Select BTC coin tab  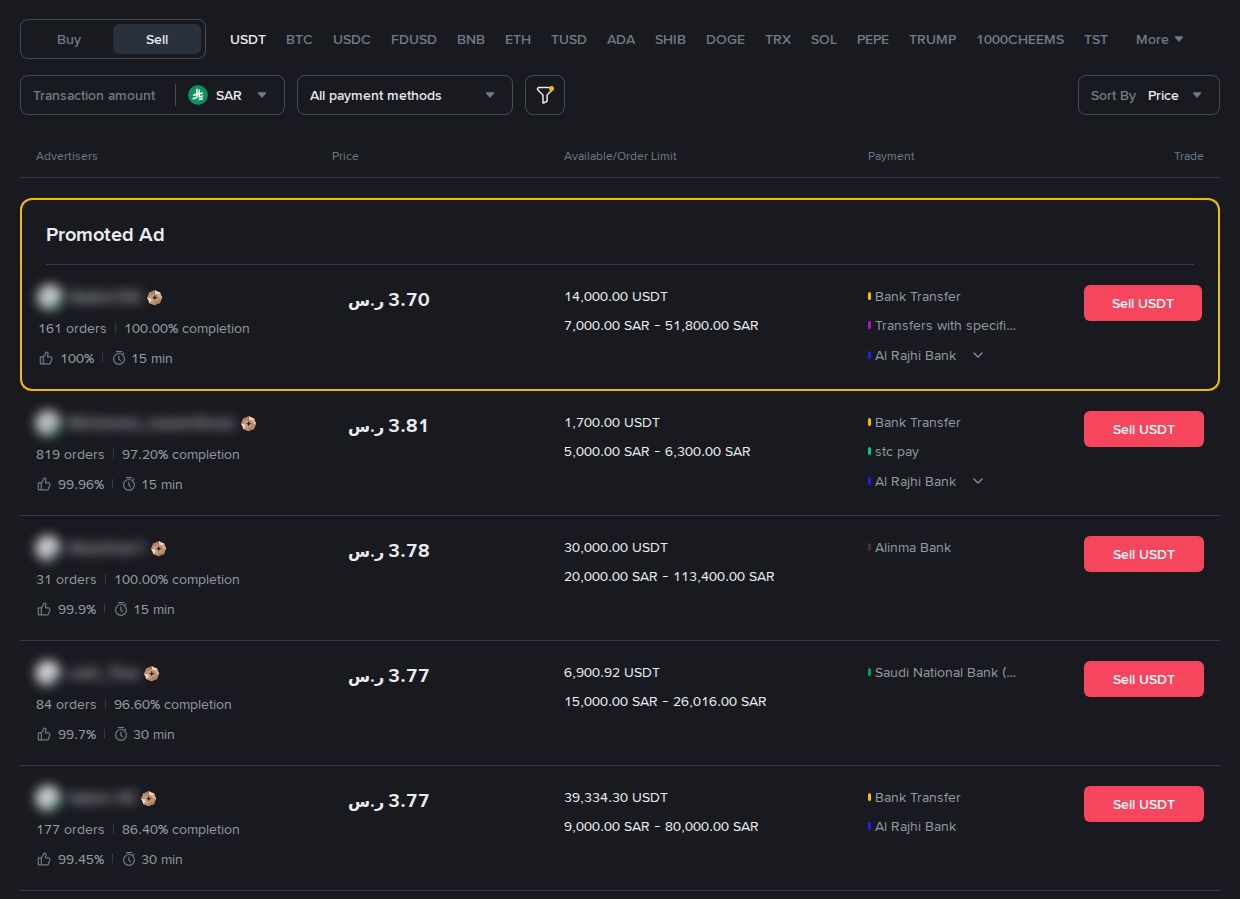tap(299, 39)
